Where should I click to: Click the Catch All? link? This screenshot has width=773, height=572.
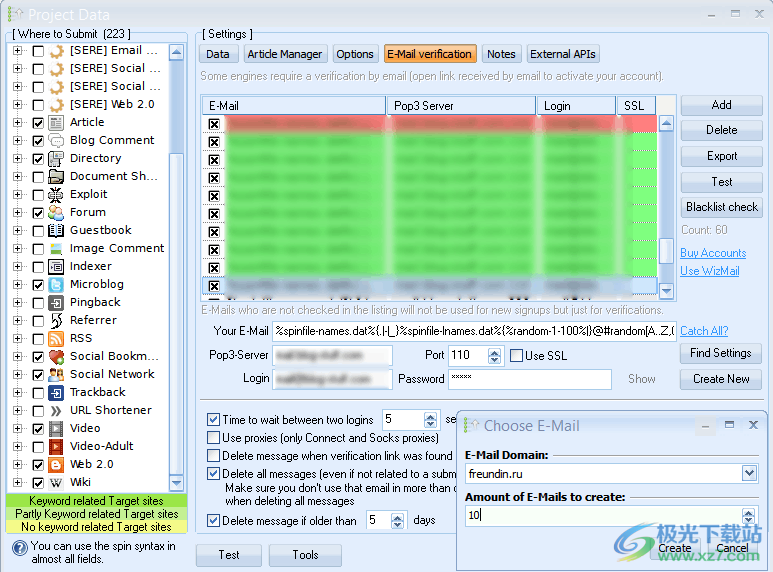point(704,331)
